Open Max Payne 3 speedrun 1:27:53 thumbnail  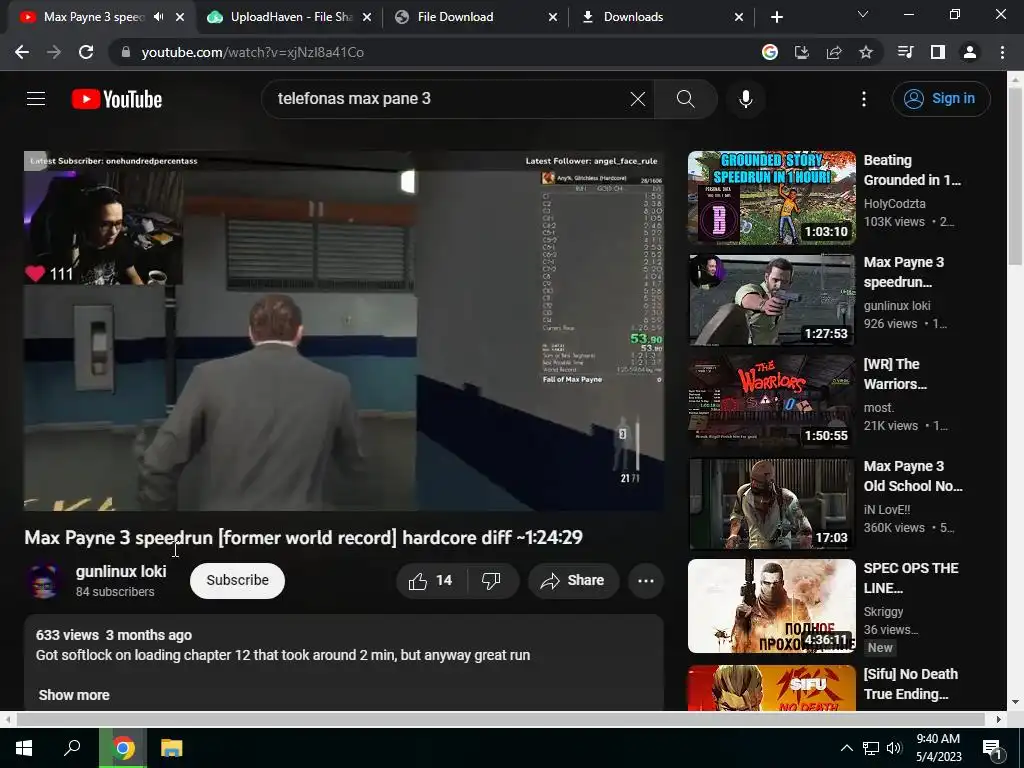click(x=771, y=300)
